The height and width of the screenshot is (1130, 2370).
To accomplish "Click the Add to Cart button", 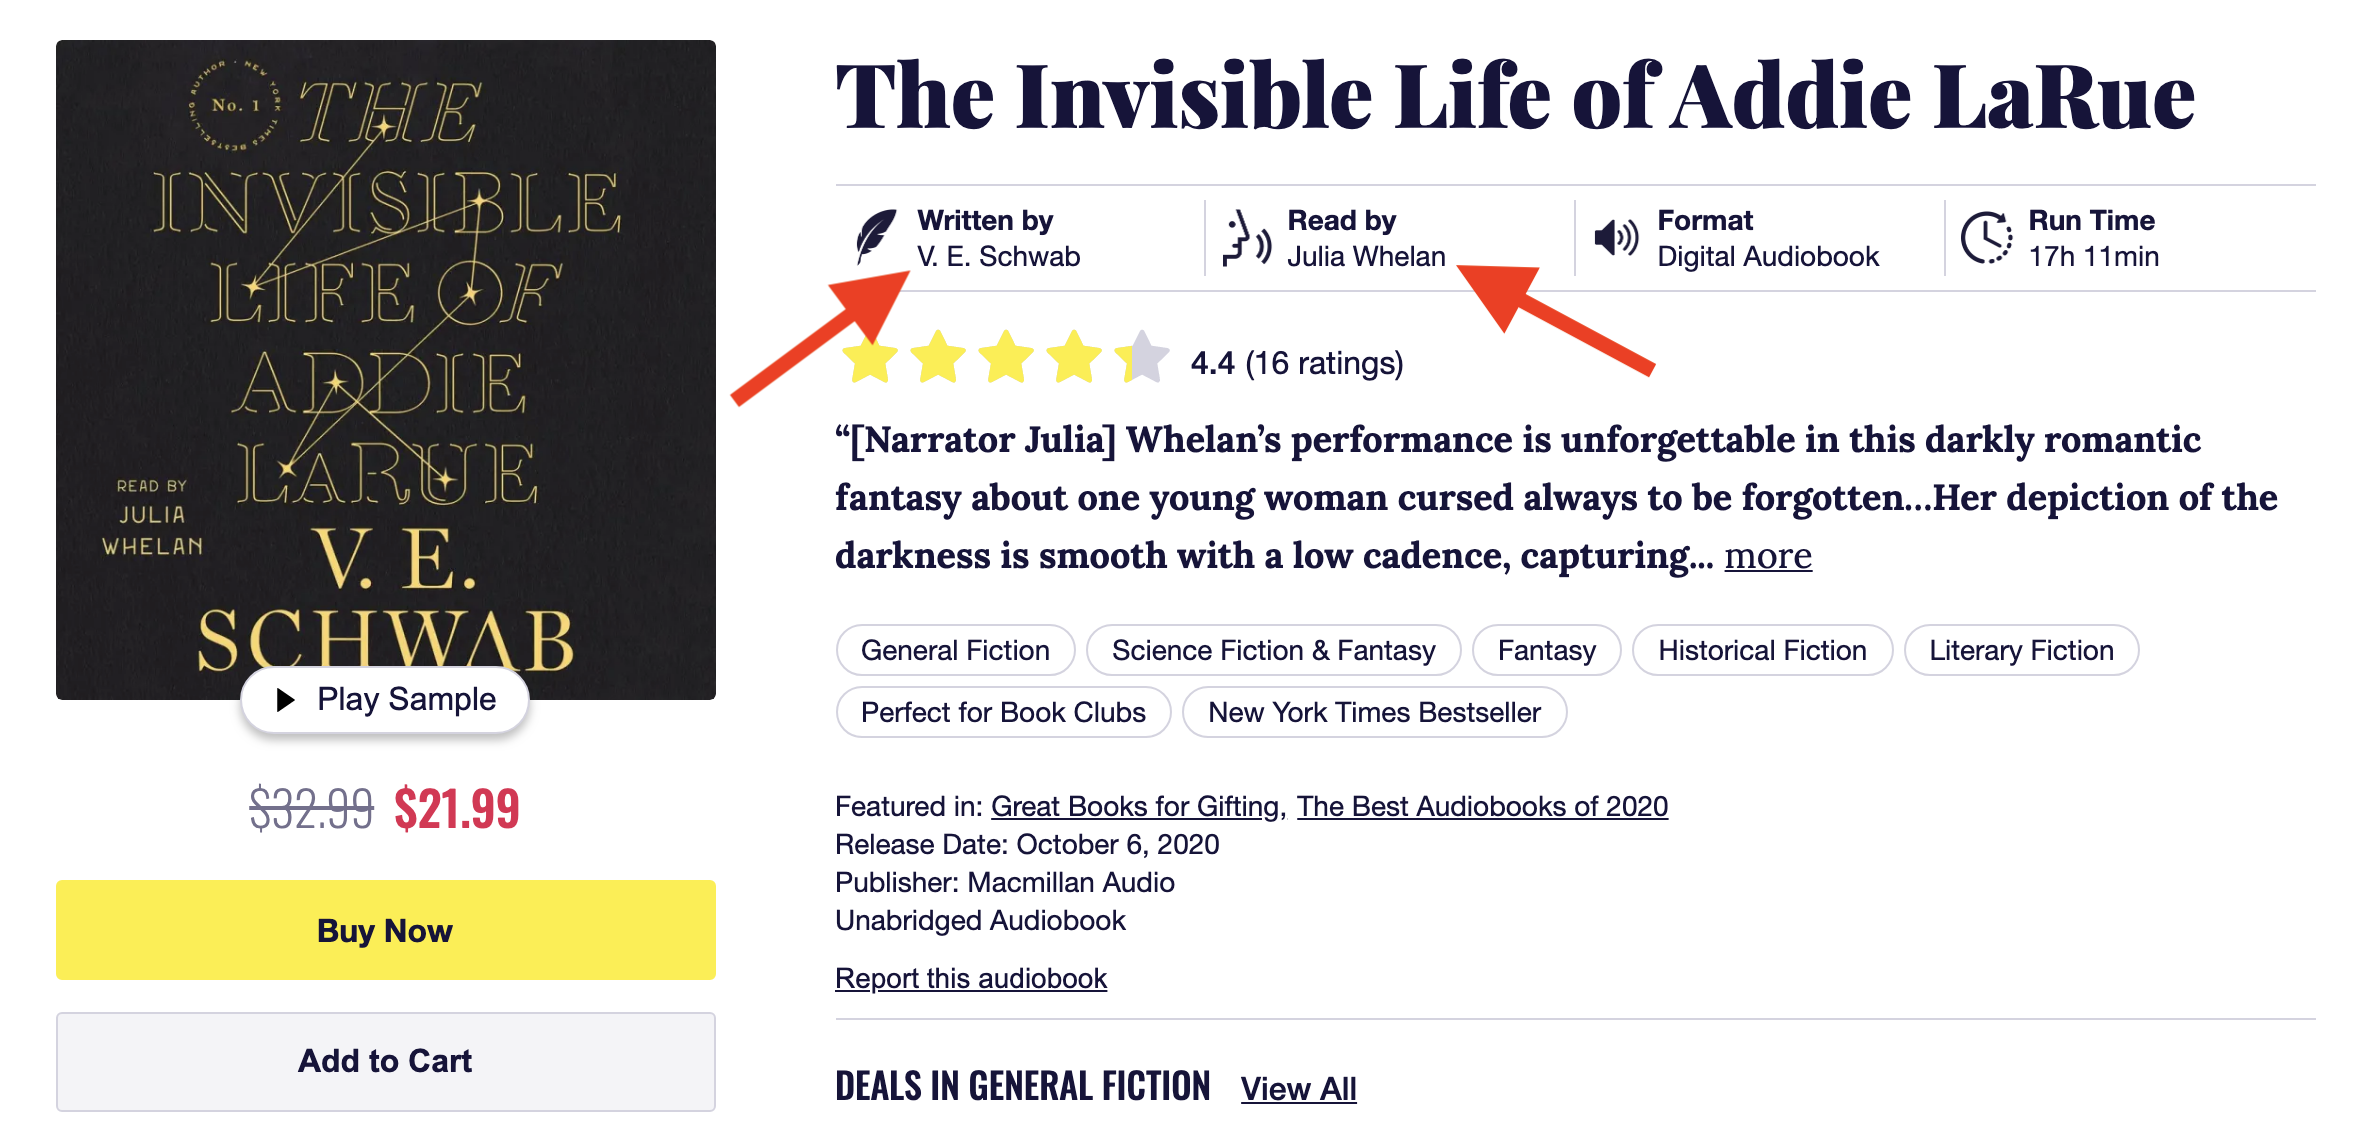I will tap(385, 1061).
